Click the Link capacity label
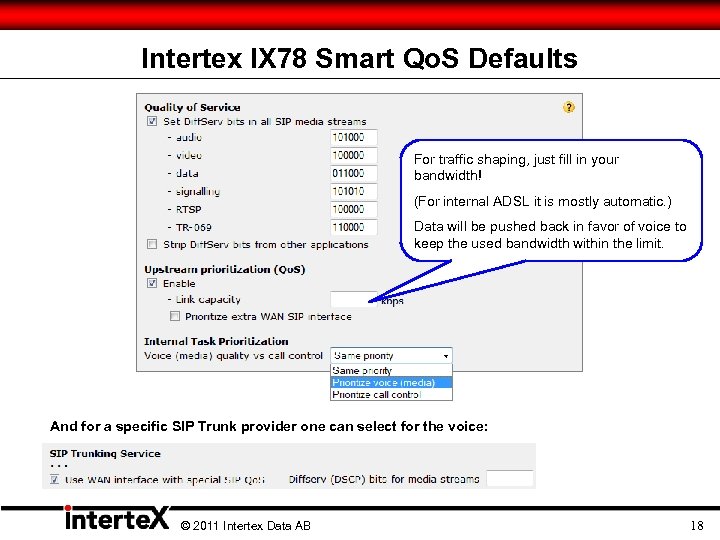Viewport: 720px width, 540px height. pyautogui.click(x=208, y=300)
